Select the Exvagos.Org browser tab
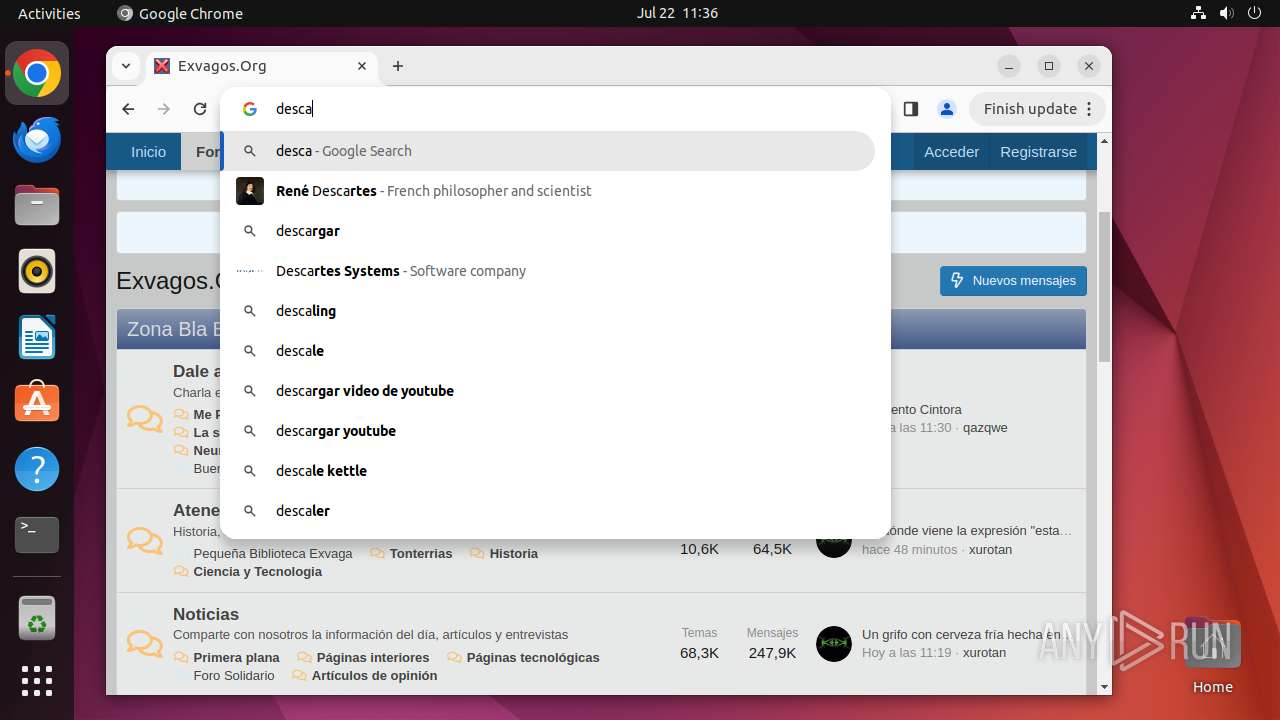The height and width of the screenshot is (720, 1280). point(262,66)
